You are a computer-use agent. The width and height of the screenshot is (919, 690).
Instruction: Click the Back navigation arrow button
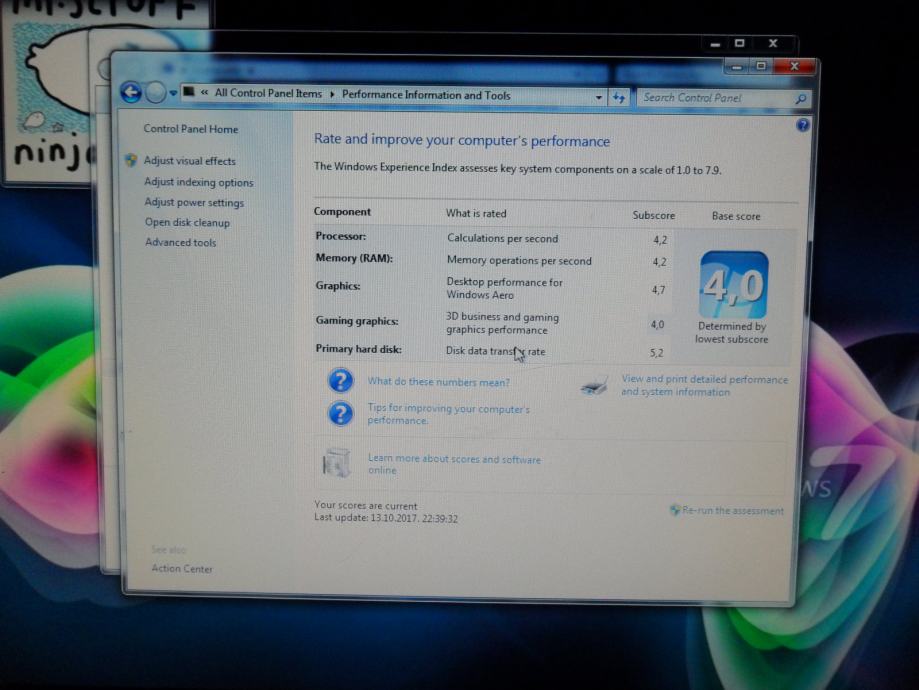pos(131,92)
